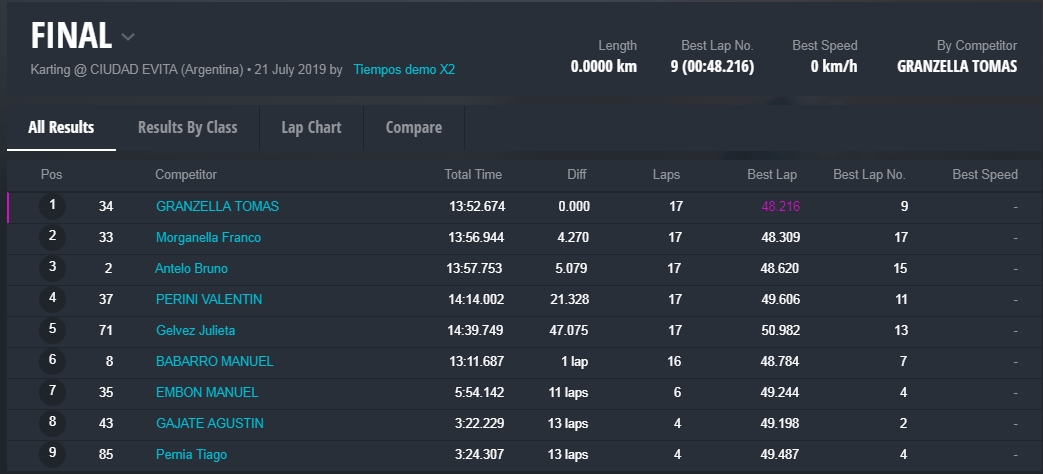Click the Best Lap column header
The image size is (1043, 474).
(x=772, y=174)
